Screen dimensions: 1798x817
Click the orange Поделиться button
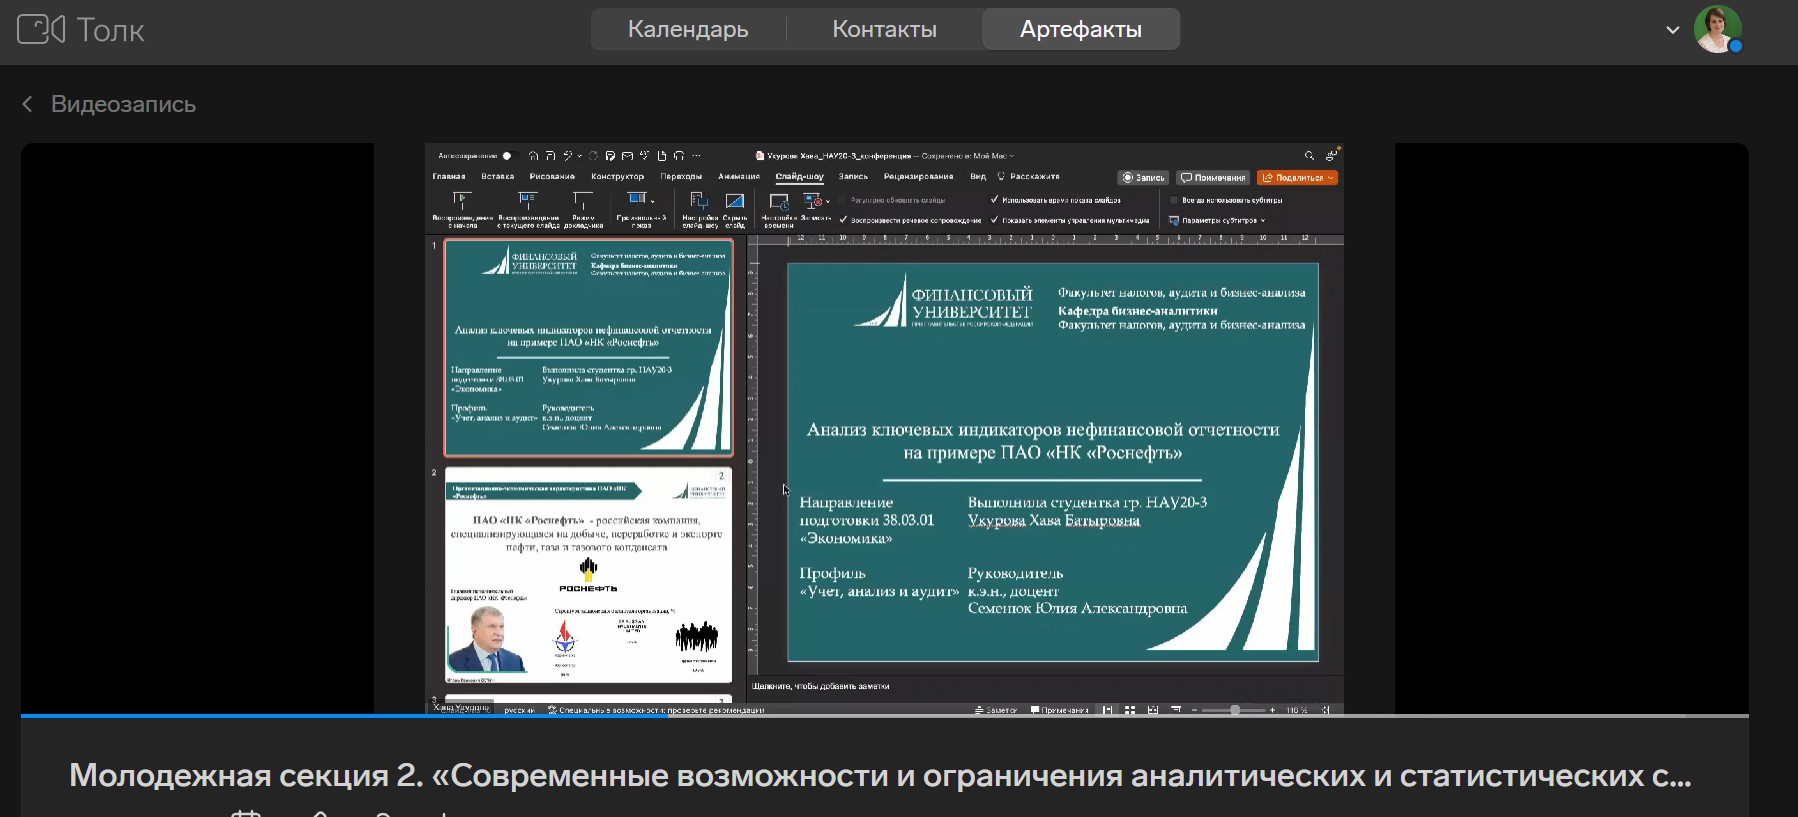1297,177
